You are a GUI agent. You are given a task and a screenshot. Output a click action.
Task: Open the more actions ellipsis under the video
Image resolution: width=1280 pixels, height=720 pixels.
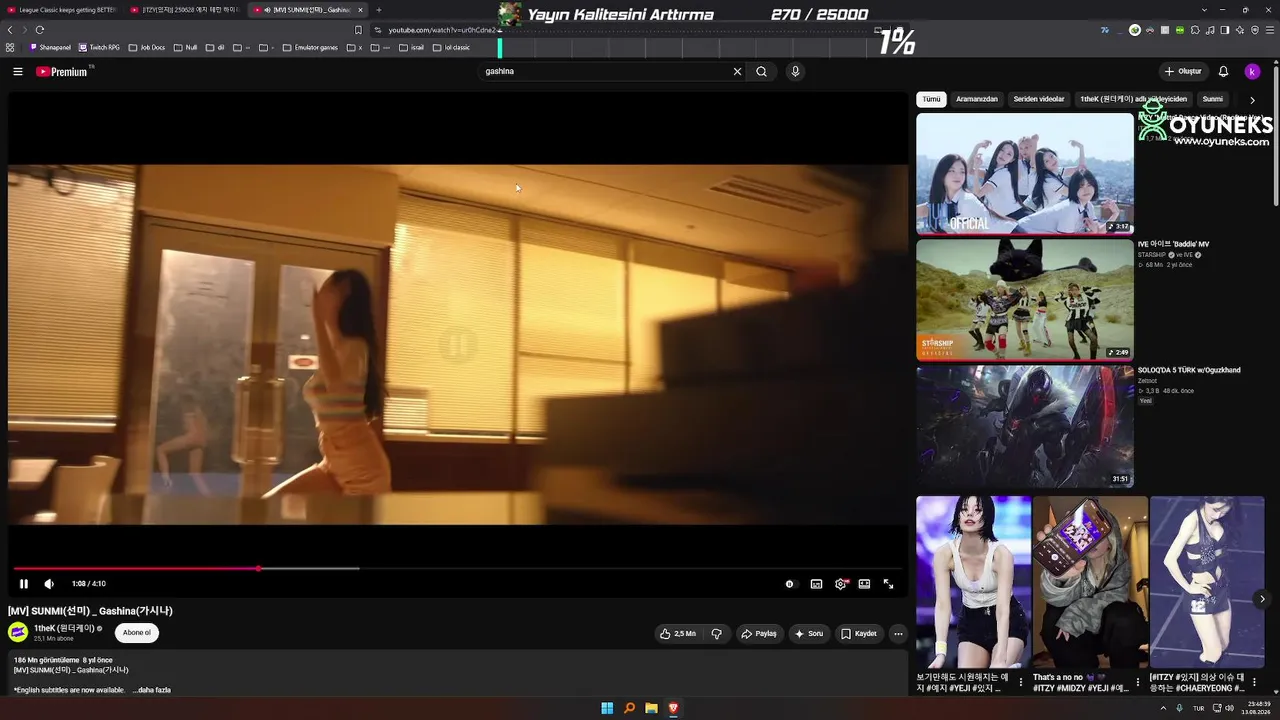(x=898, y=633)
